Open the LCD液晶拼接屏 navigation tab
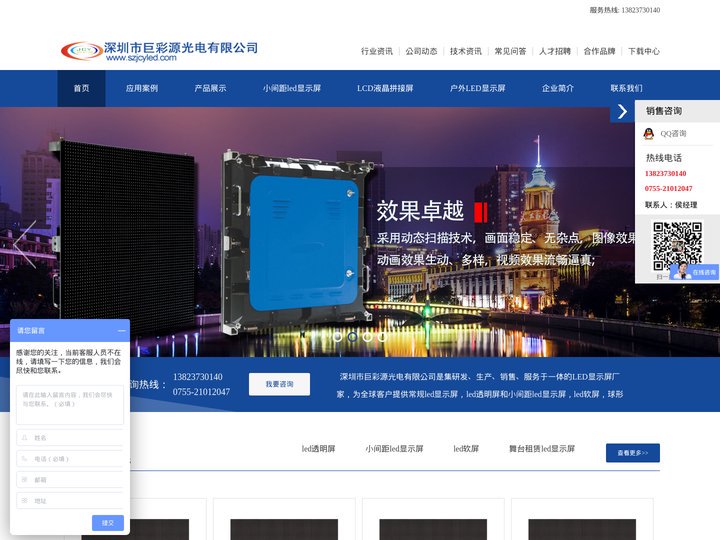 click(x=385, y=88)
